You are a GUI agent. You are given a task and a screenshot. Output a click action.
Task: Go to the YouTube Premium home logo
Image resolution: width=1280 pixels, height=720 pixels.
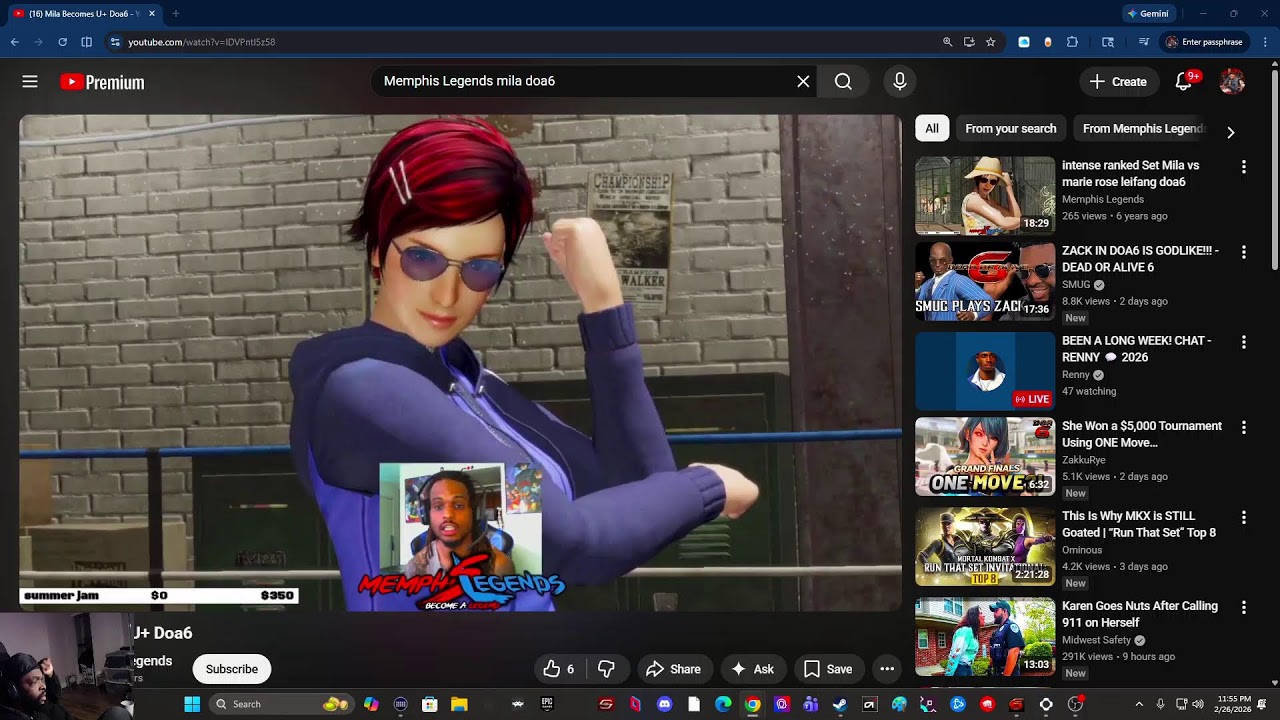[x=102, y=82]
